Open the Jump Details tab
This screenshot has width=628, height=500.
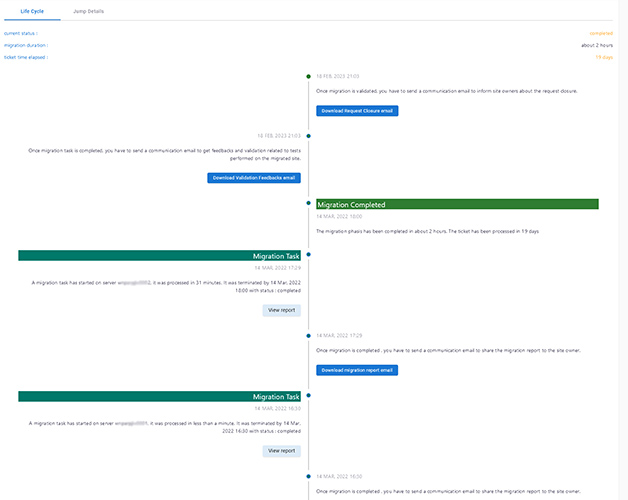pos(88,11)
